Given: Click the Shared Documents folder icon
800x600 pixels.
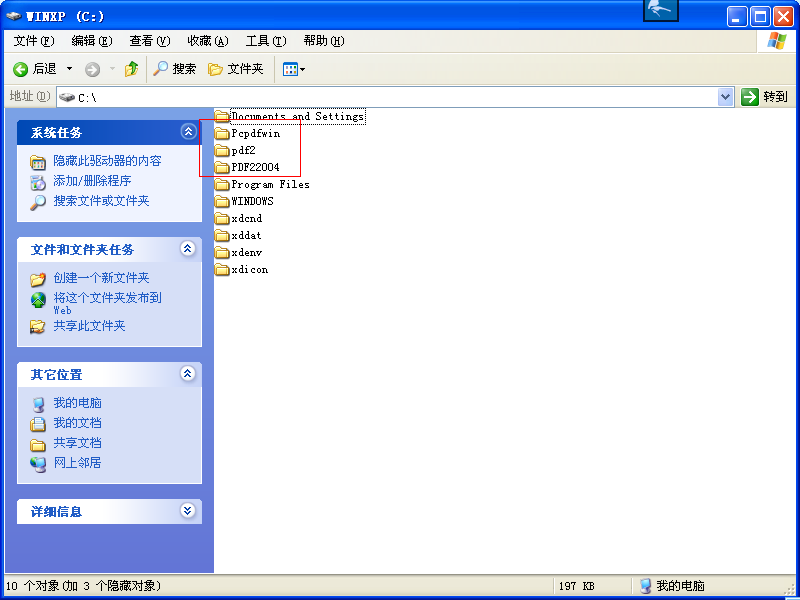Looking at the screenshot, I should 38,444.
